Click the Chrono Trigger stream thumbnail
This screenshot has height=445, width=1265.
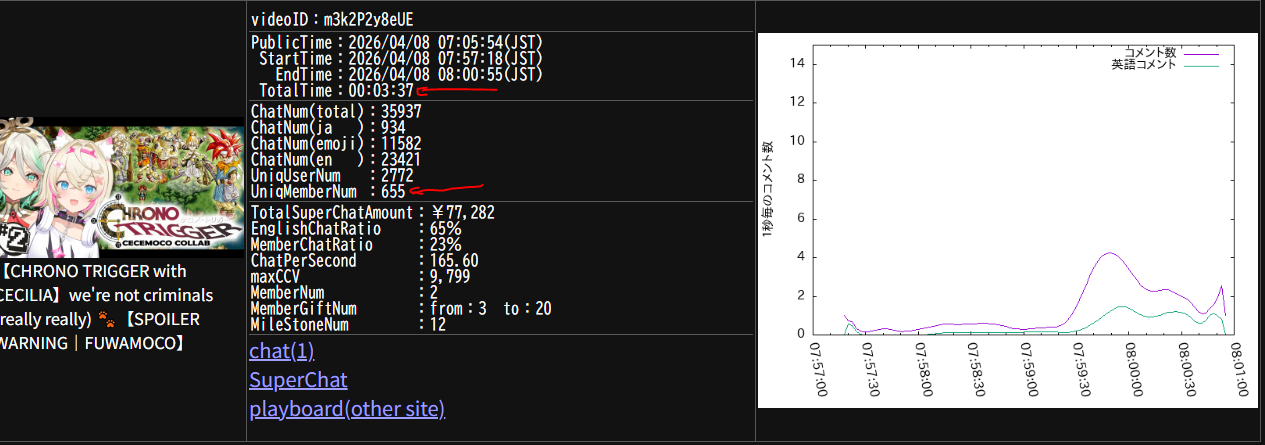coord(122,187)
